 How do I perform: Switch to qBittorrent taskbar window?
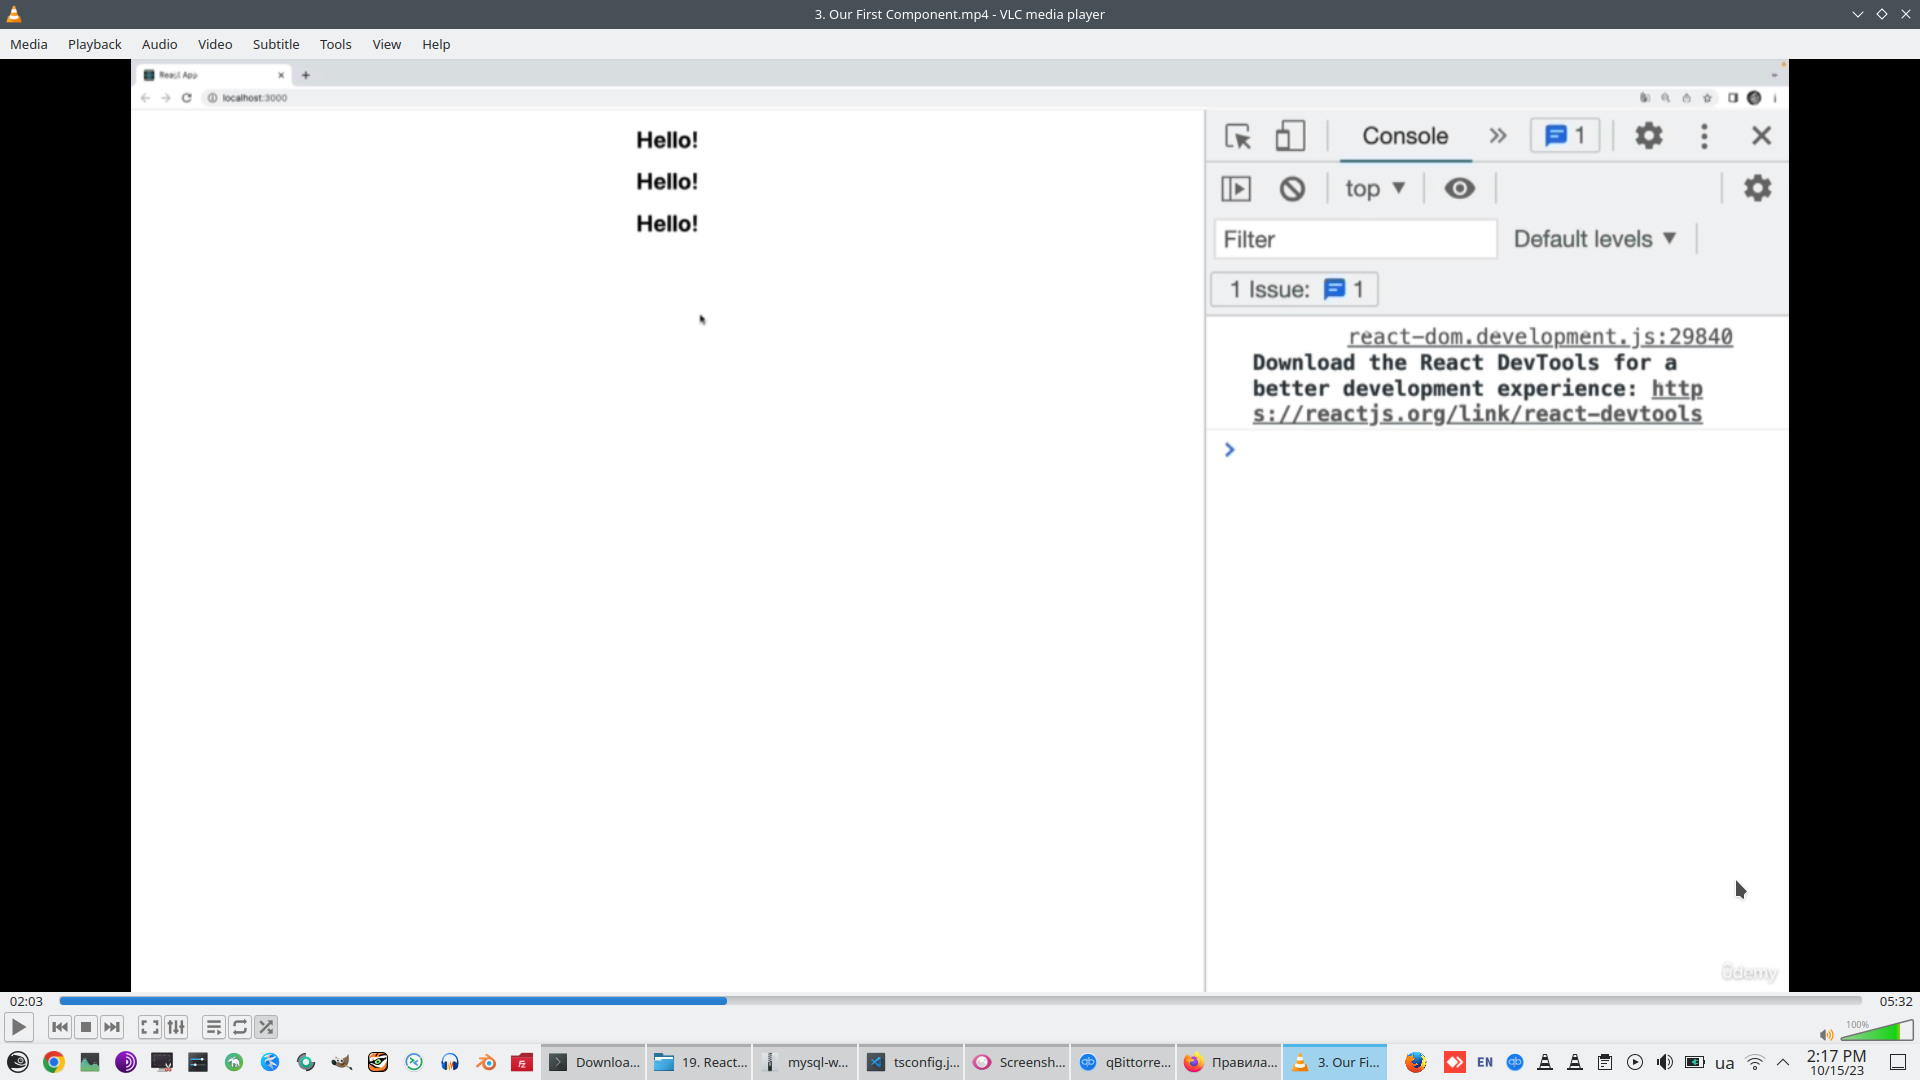point(1124,1062)
